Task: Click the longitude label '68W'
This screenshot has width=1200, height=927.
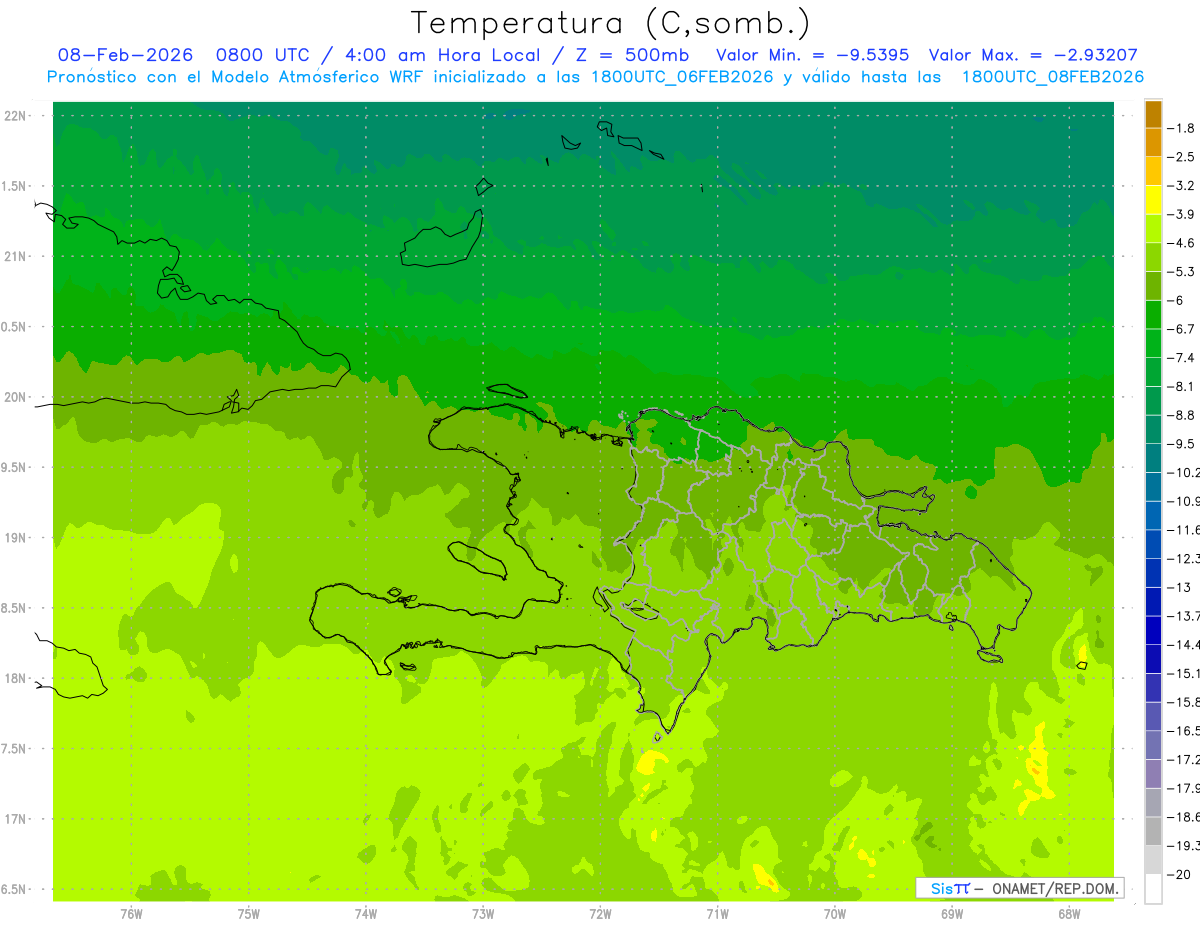Action: 1069,914
